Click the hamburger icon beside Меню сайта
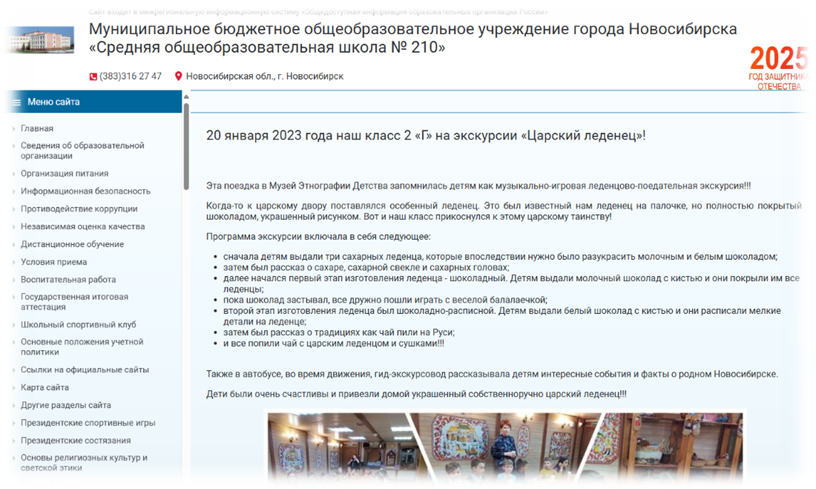The width and height of the screenshot is (816, 489). [15, 102]
